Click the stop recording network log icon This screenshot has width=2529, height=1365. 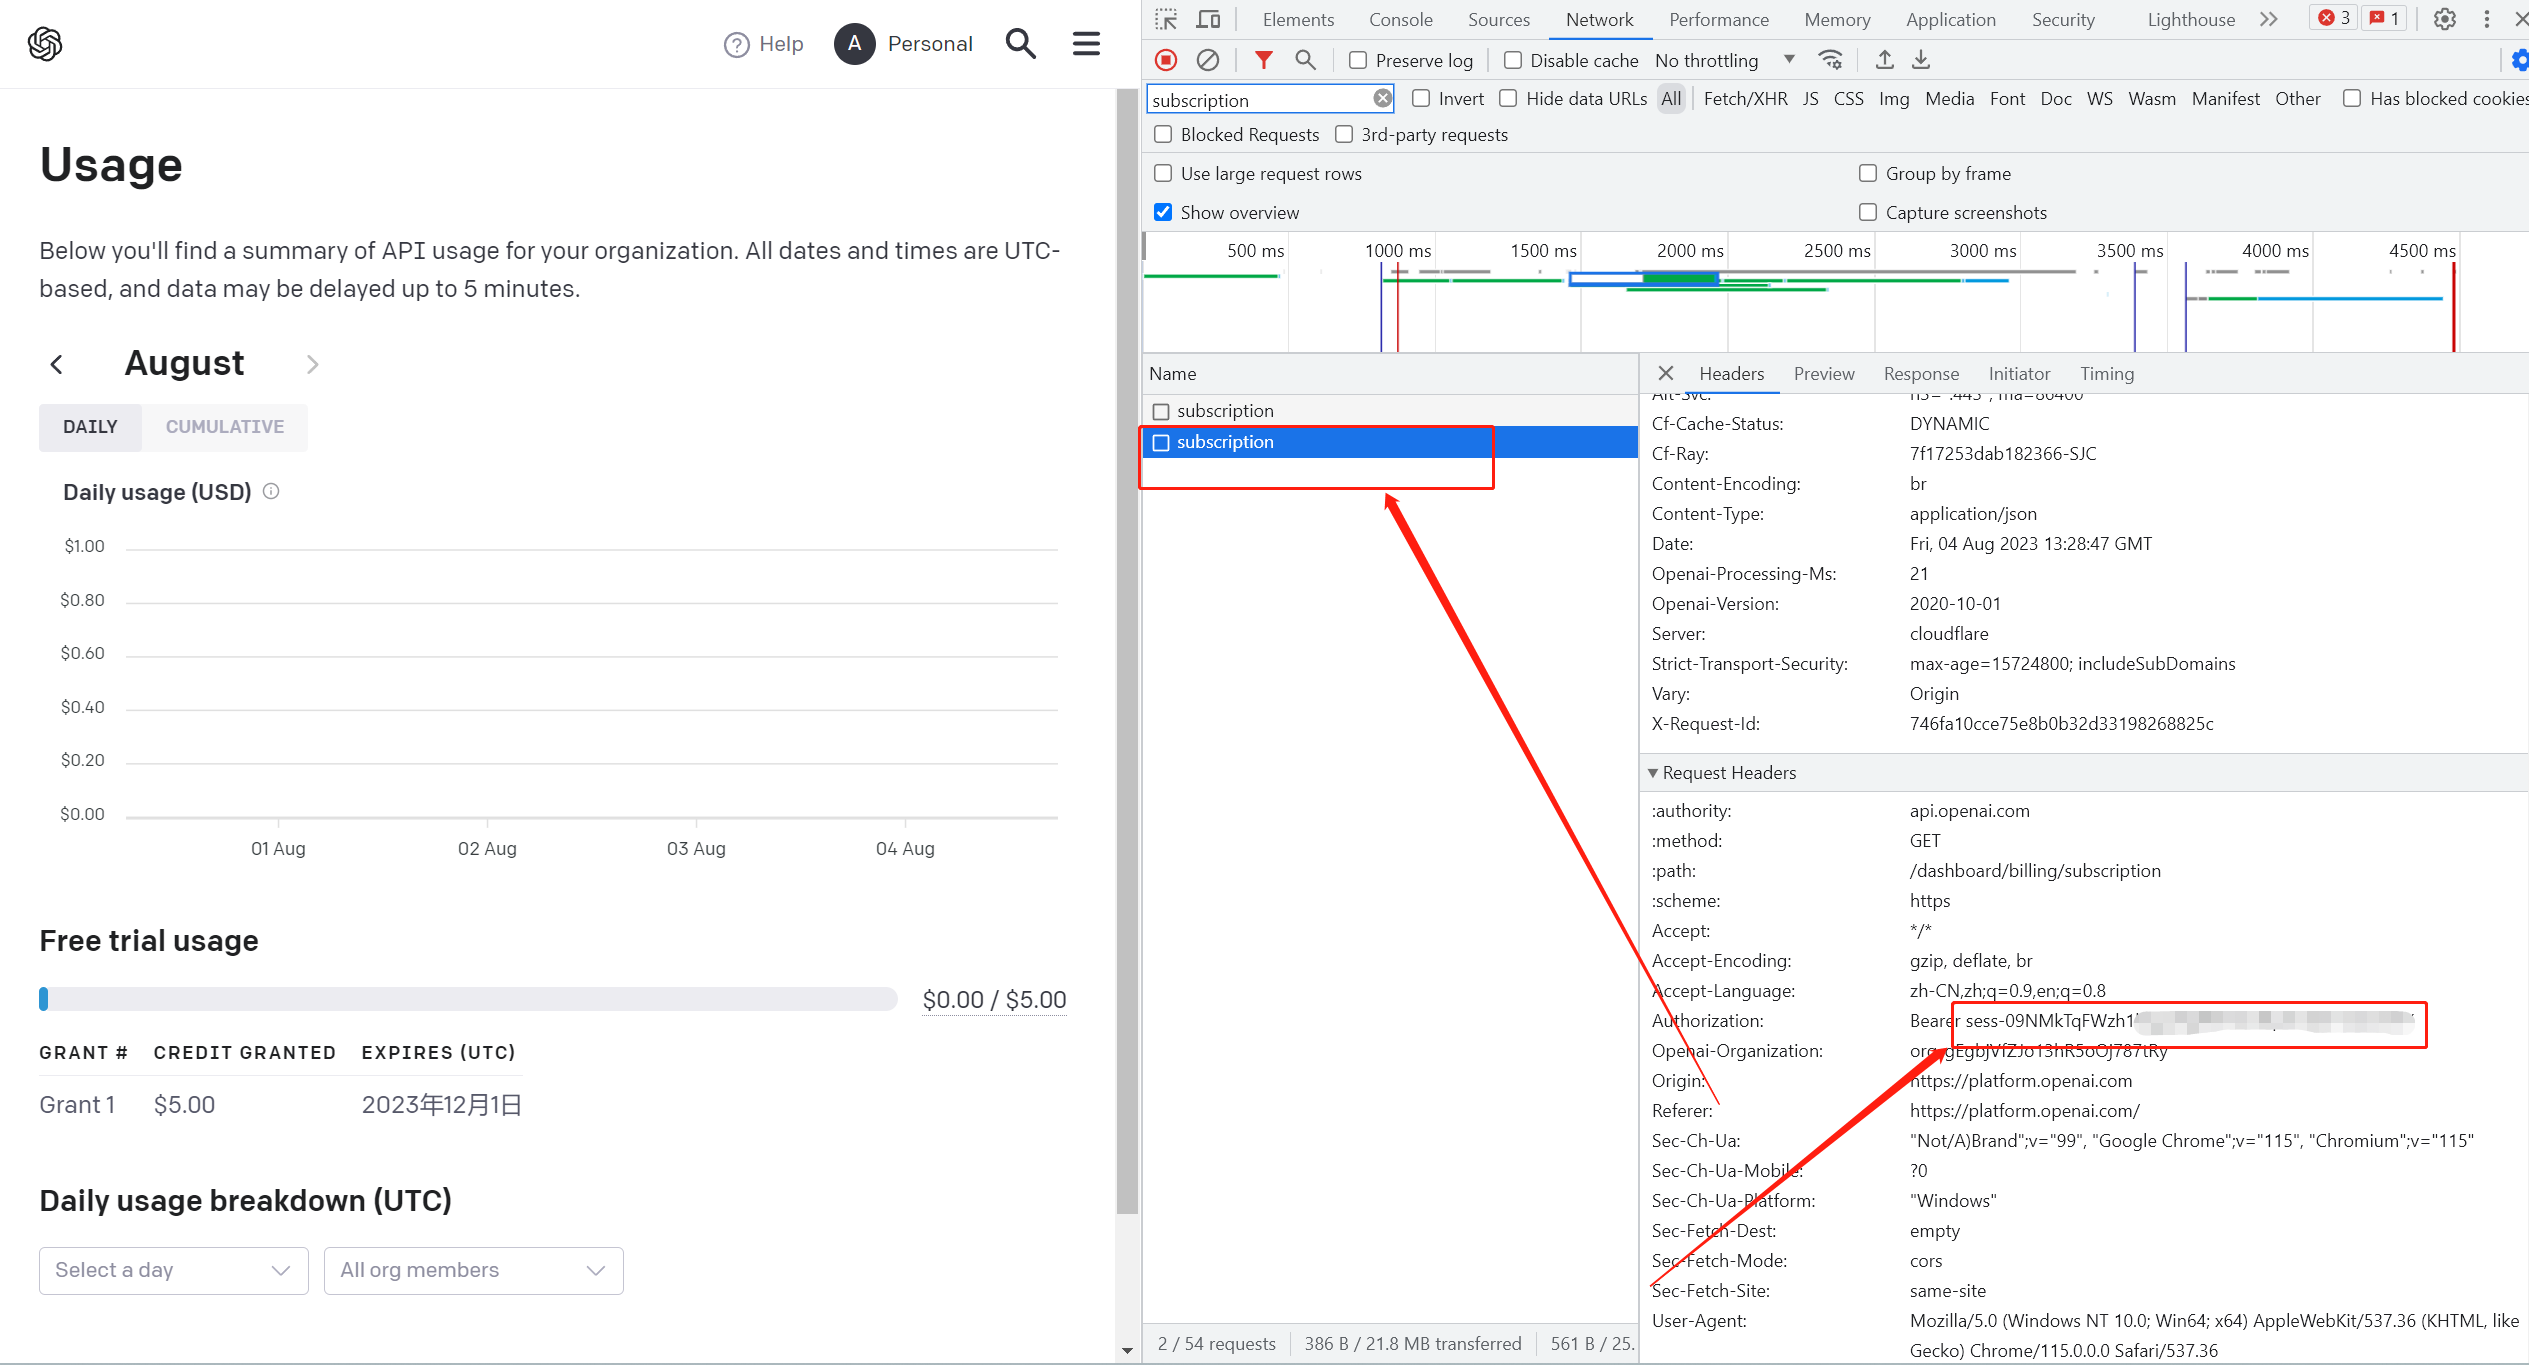(x=1166, y=60)
